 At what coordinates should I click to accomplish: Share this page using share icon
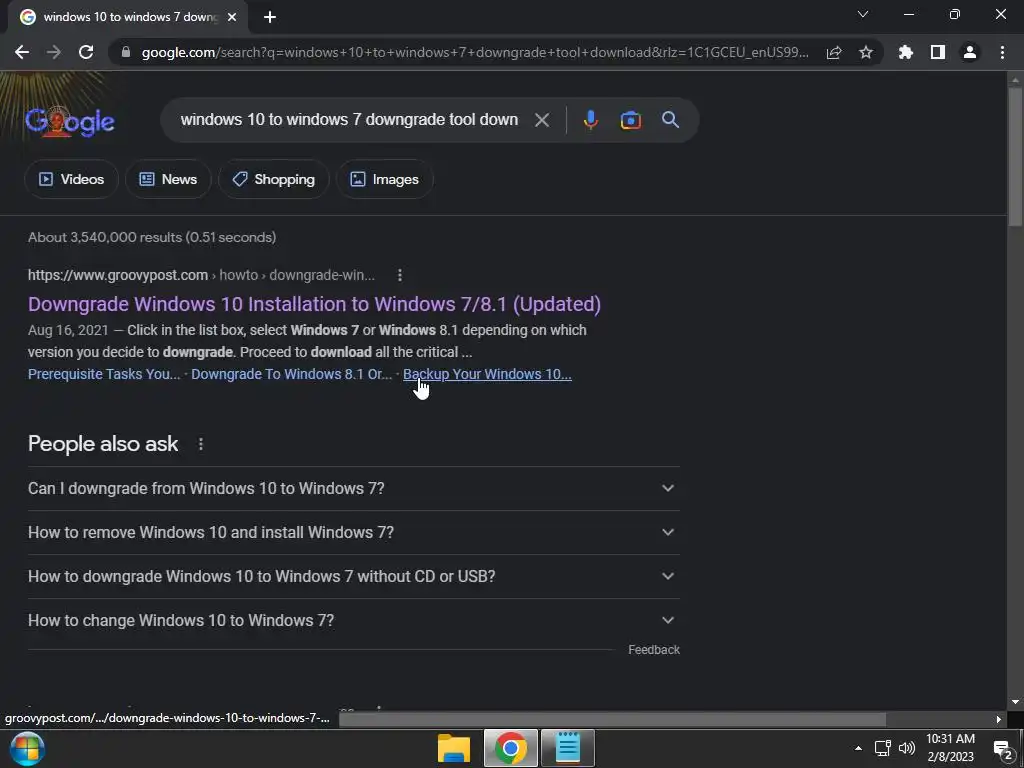tap(834, 52)
